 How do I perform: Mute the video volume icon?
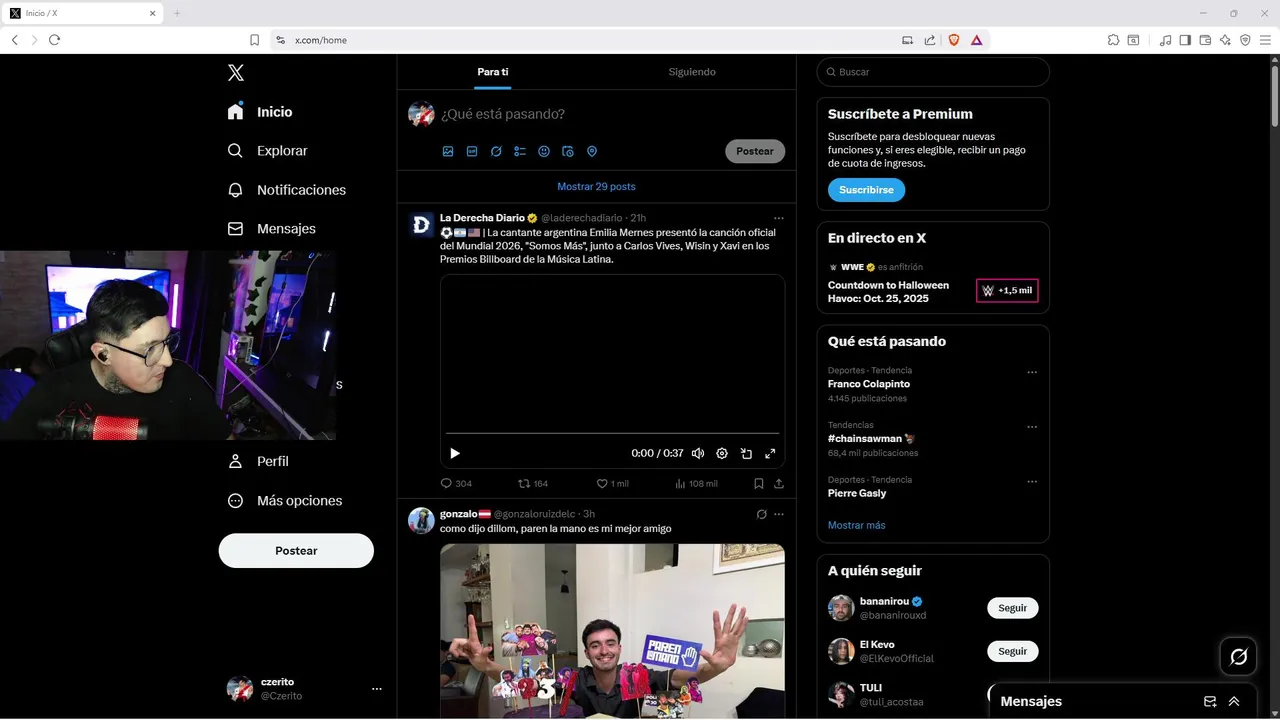coord(698,453)
